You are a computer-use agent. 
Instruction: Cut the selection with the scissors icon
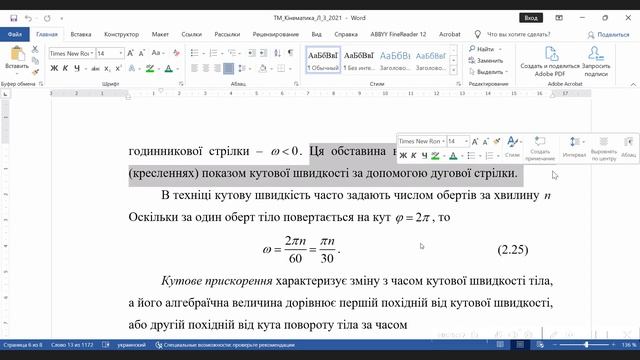(x=35, y=49)
